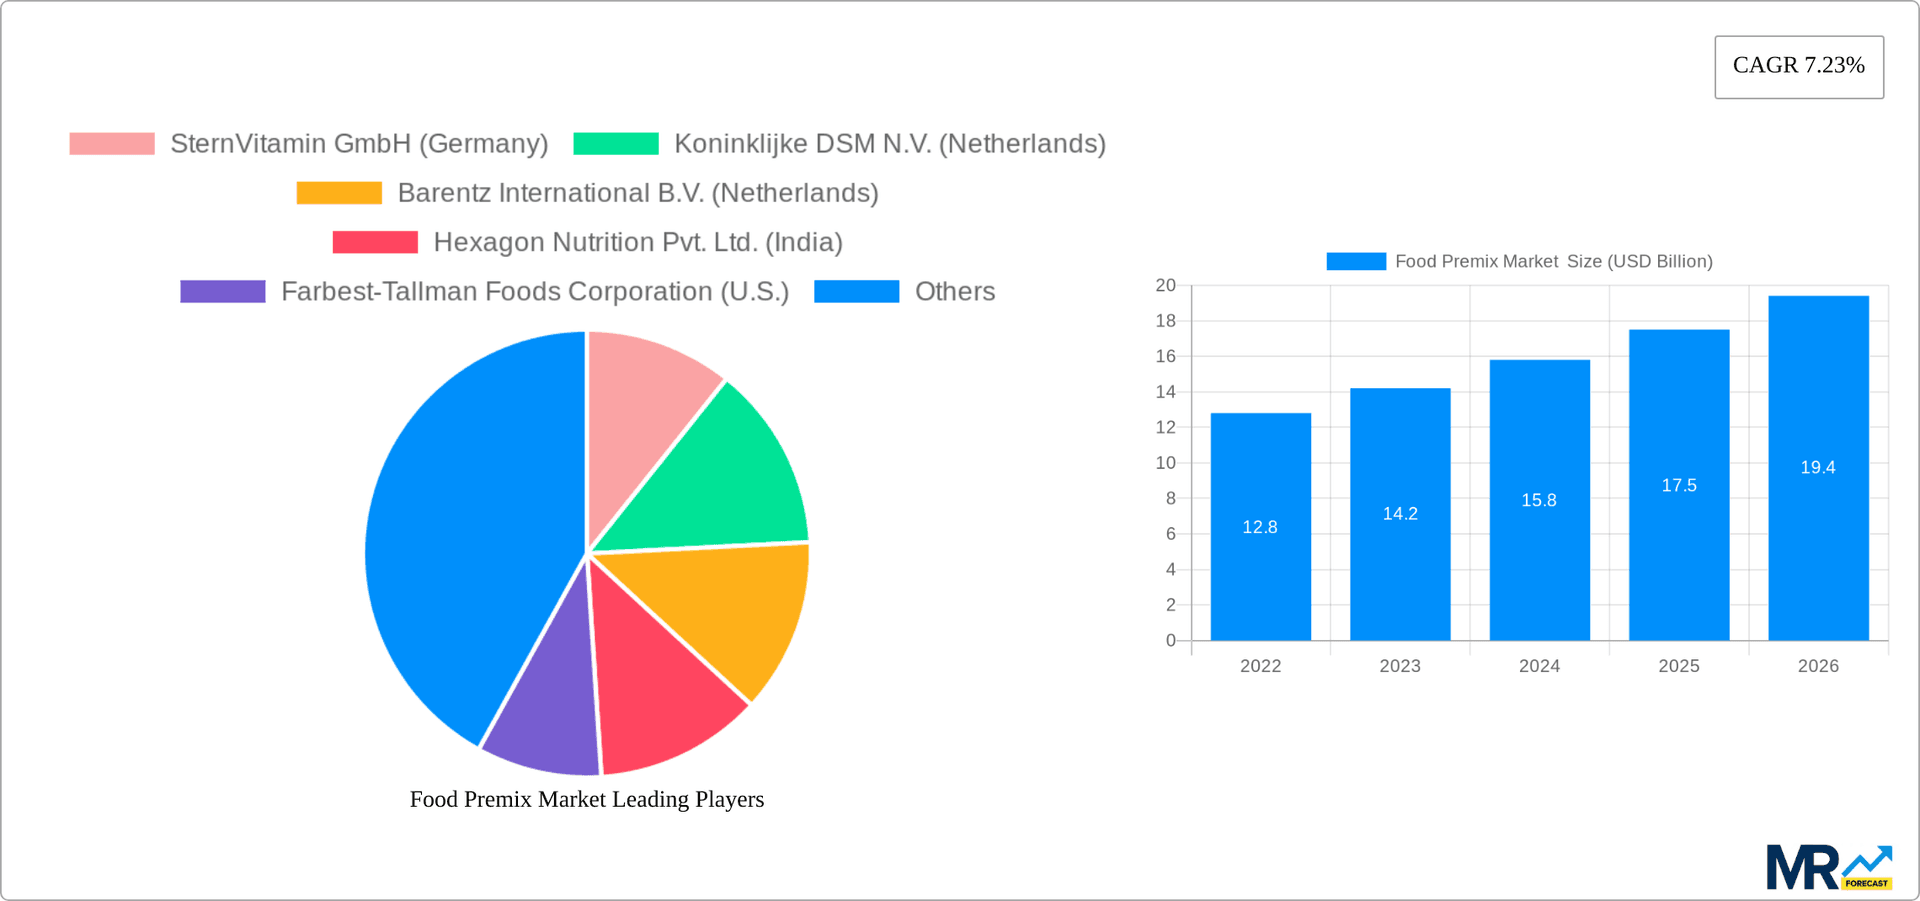The image size is (1920, 901).
Task: Select the 2024 axis label
Action: [1539, 666]
